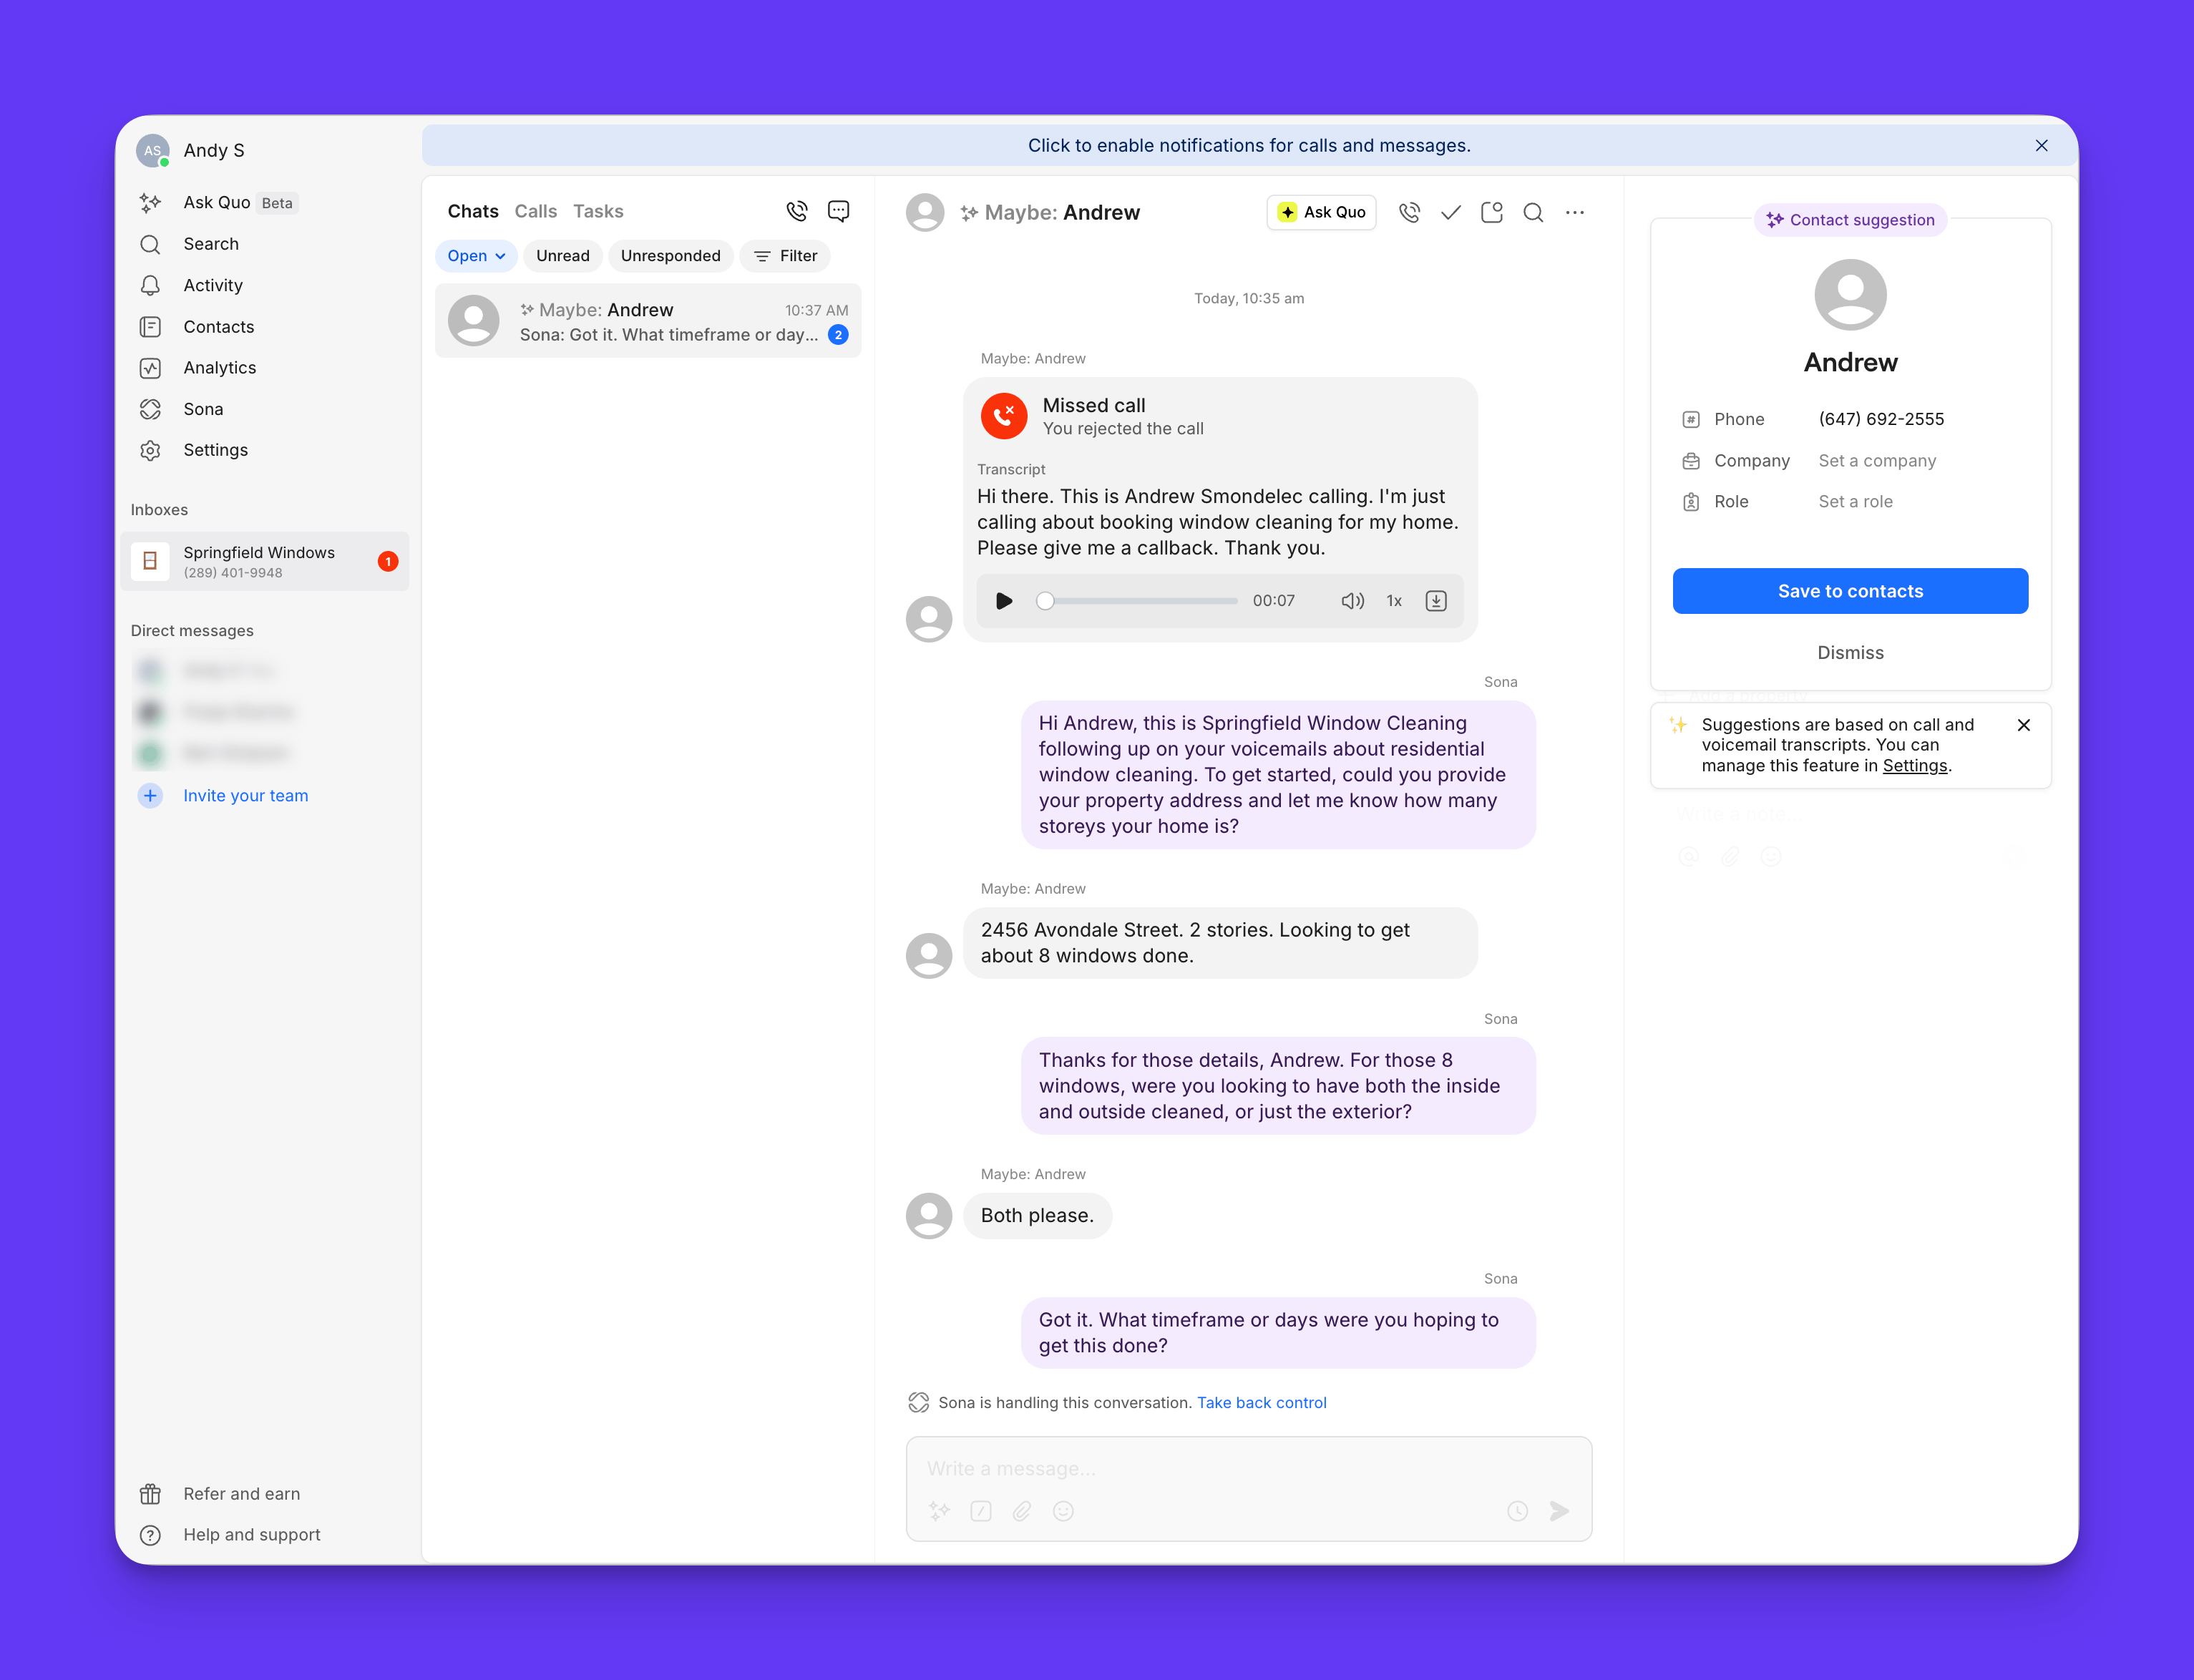
Task: Send the message arrow button
Action: pos(1559,1511)
